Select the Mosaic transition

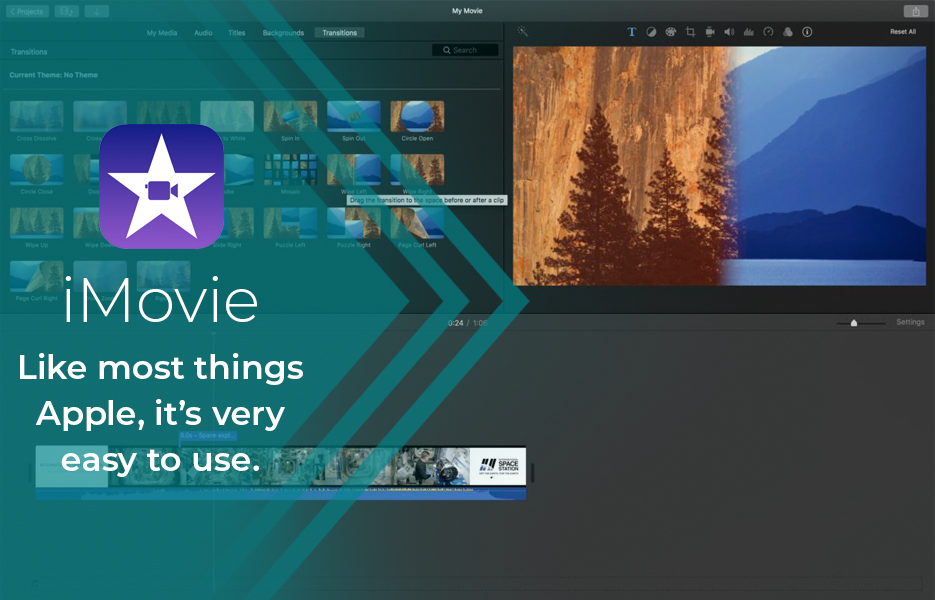pyautogui.click(x=290, y=170)
